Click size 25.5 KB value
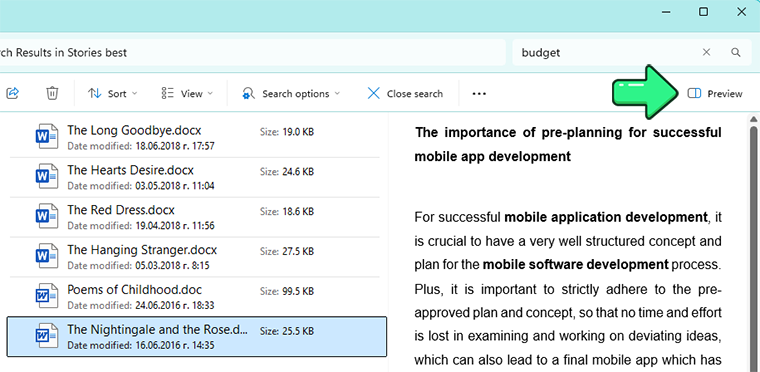760x372 pixels. click(x=298, y=331)
